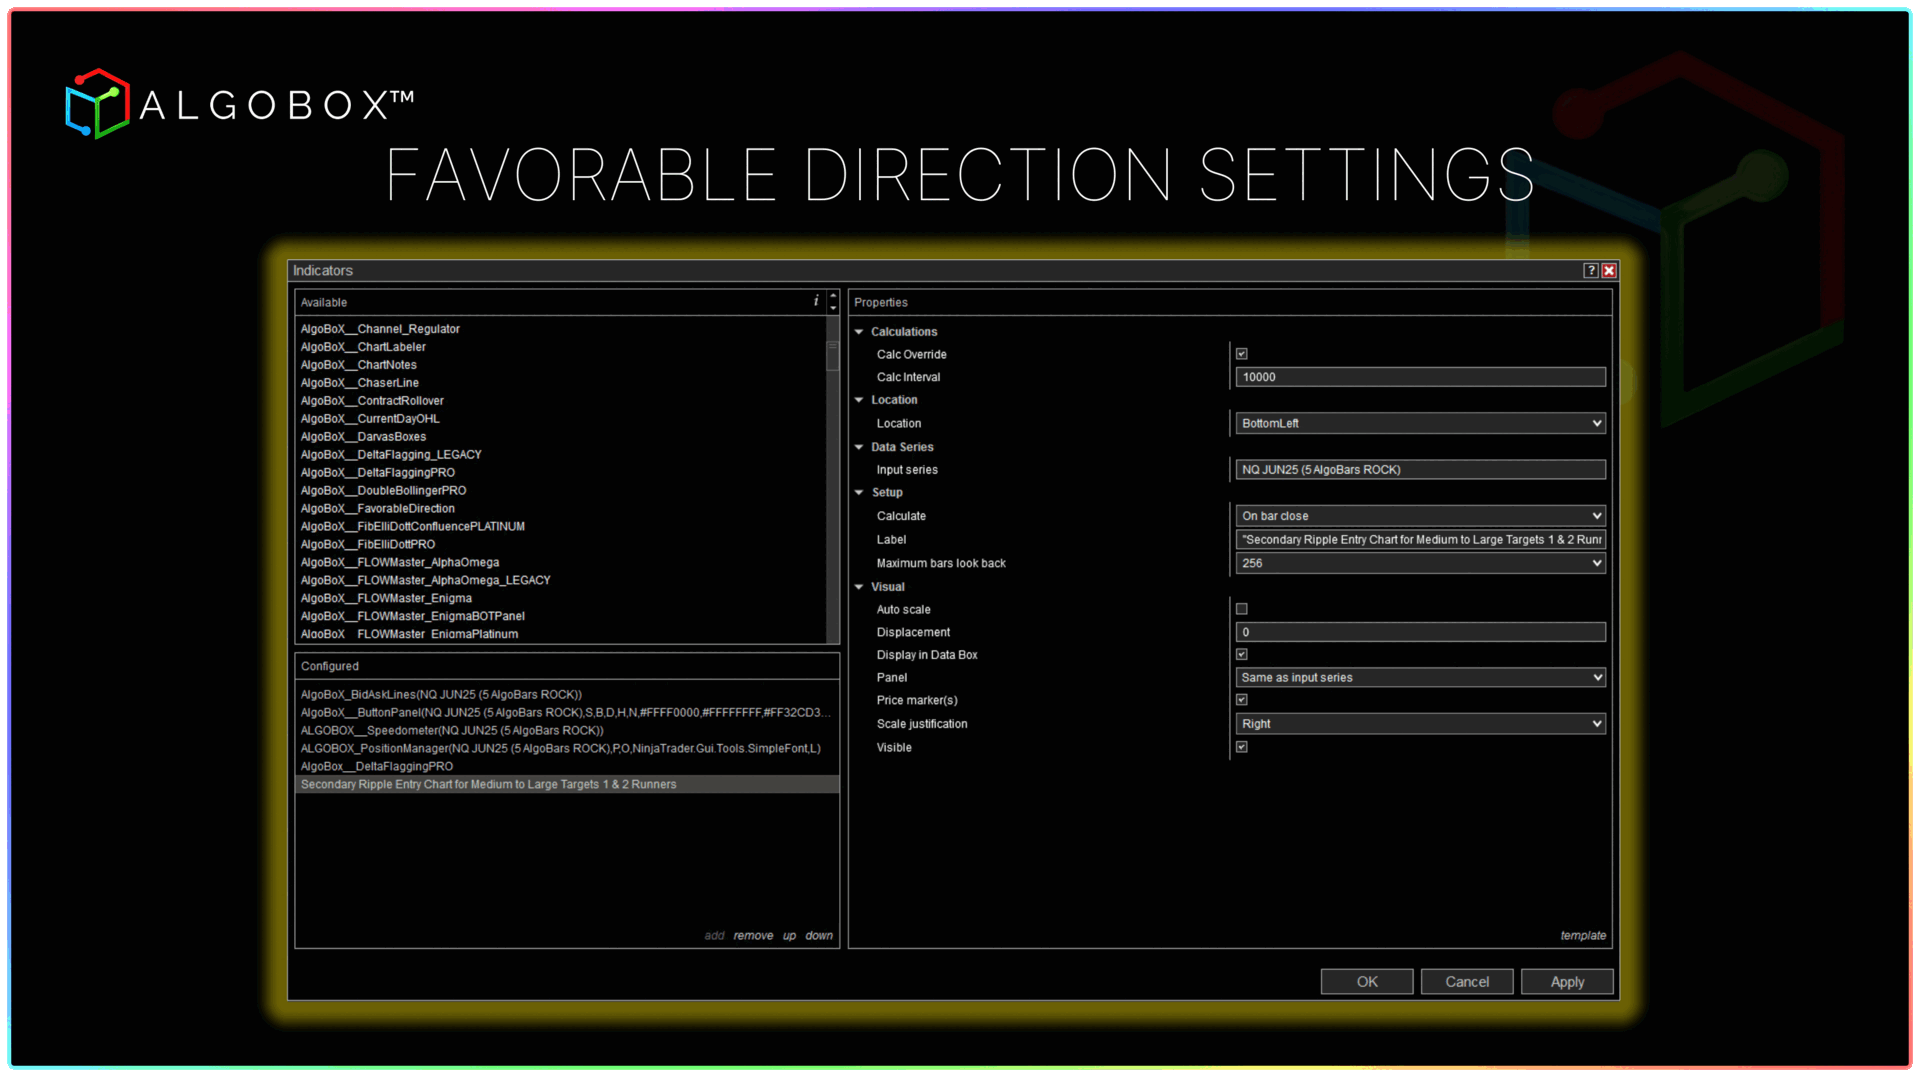
Task: Toggle the Visible checkbox
Action: 1242,747
